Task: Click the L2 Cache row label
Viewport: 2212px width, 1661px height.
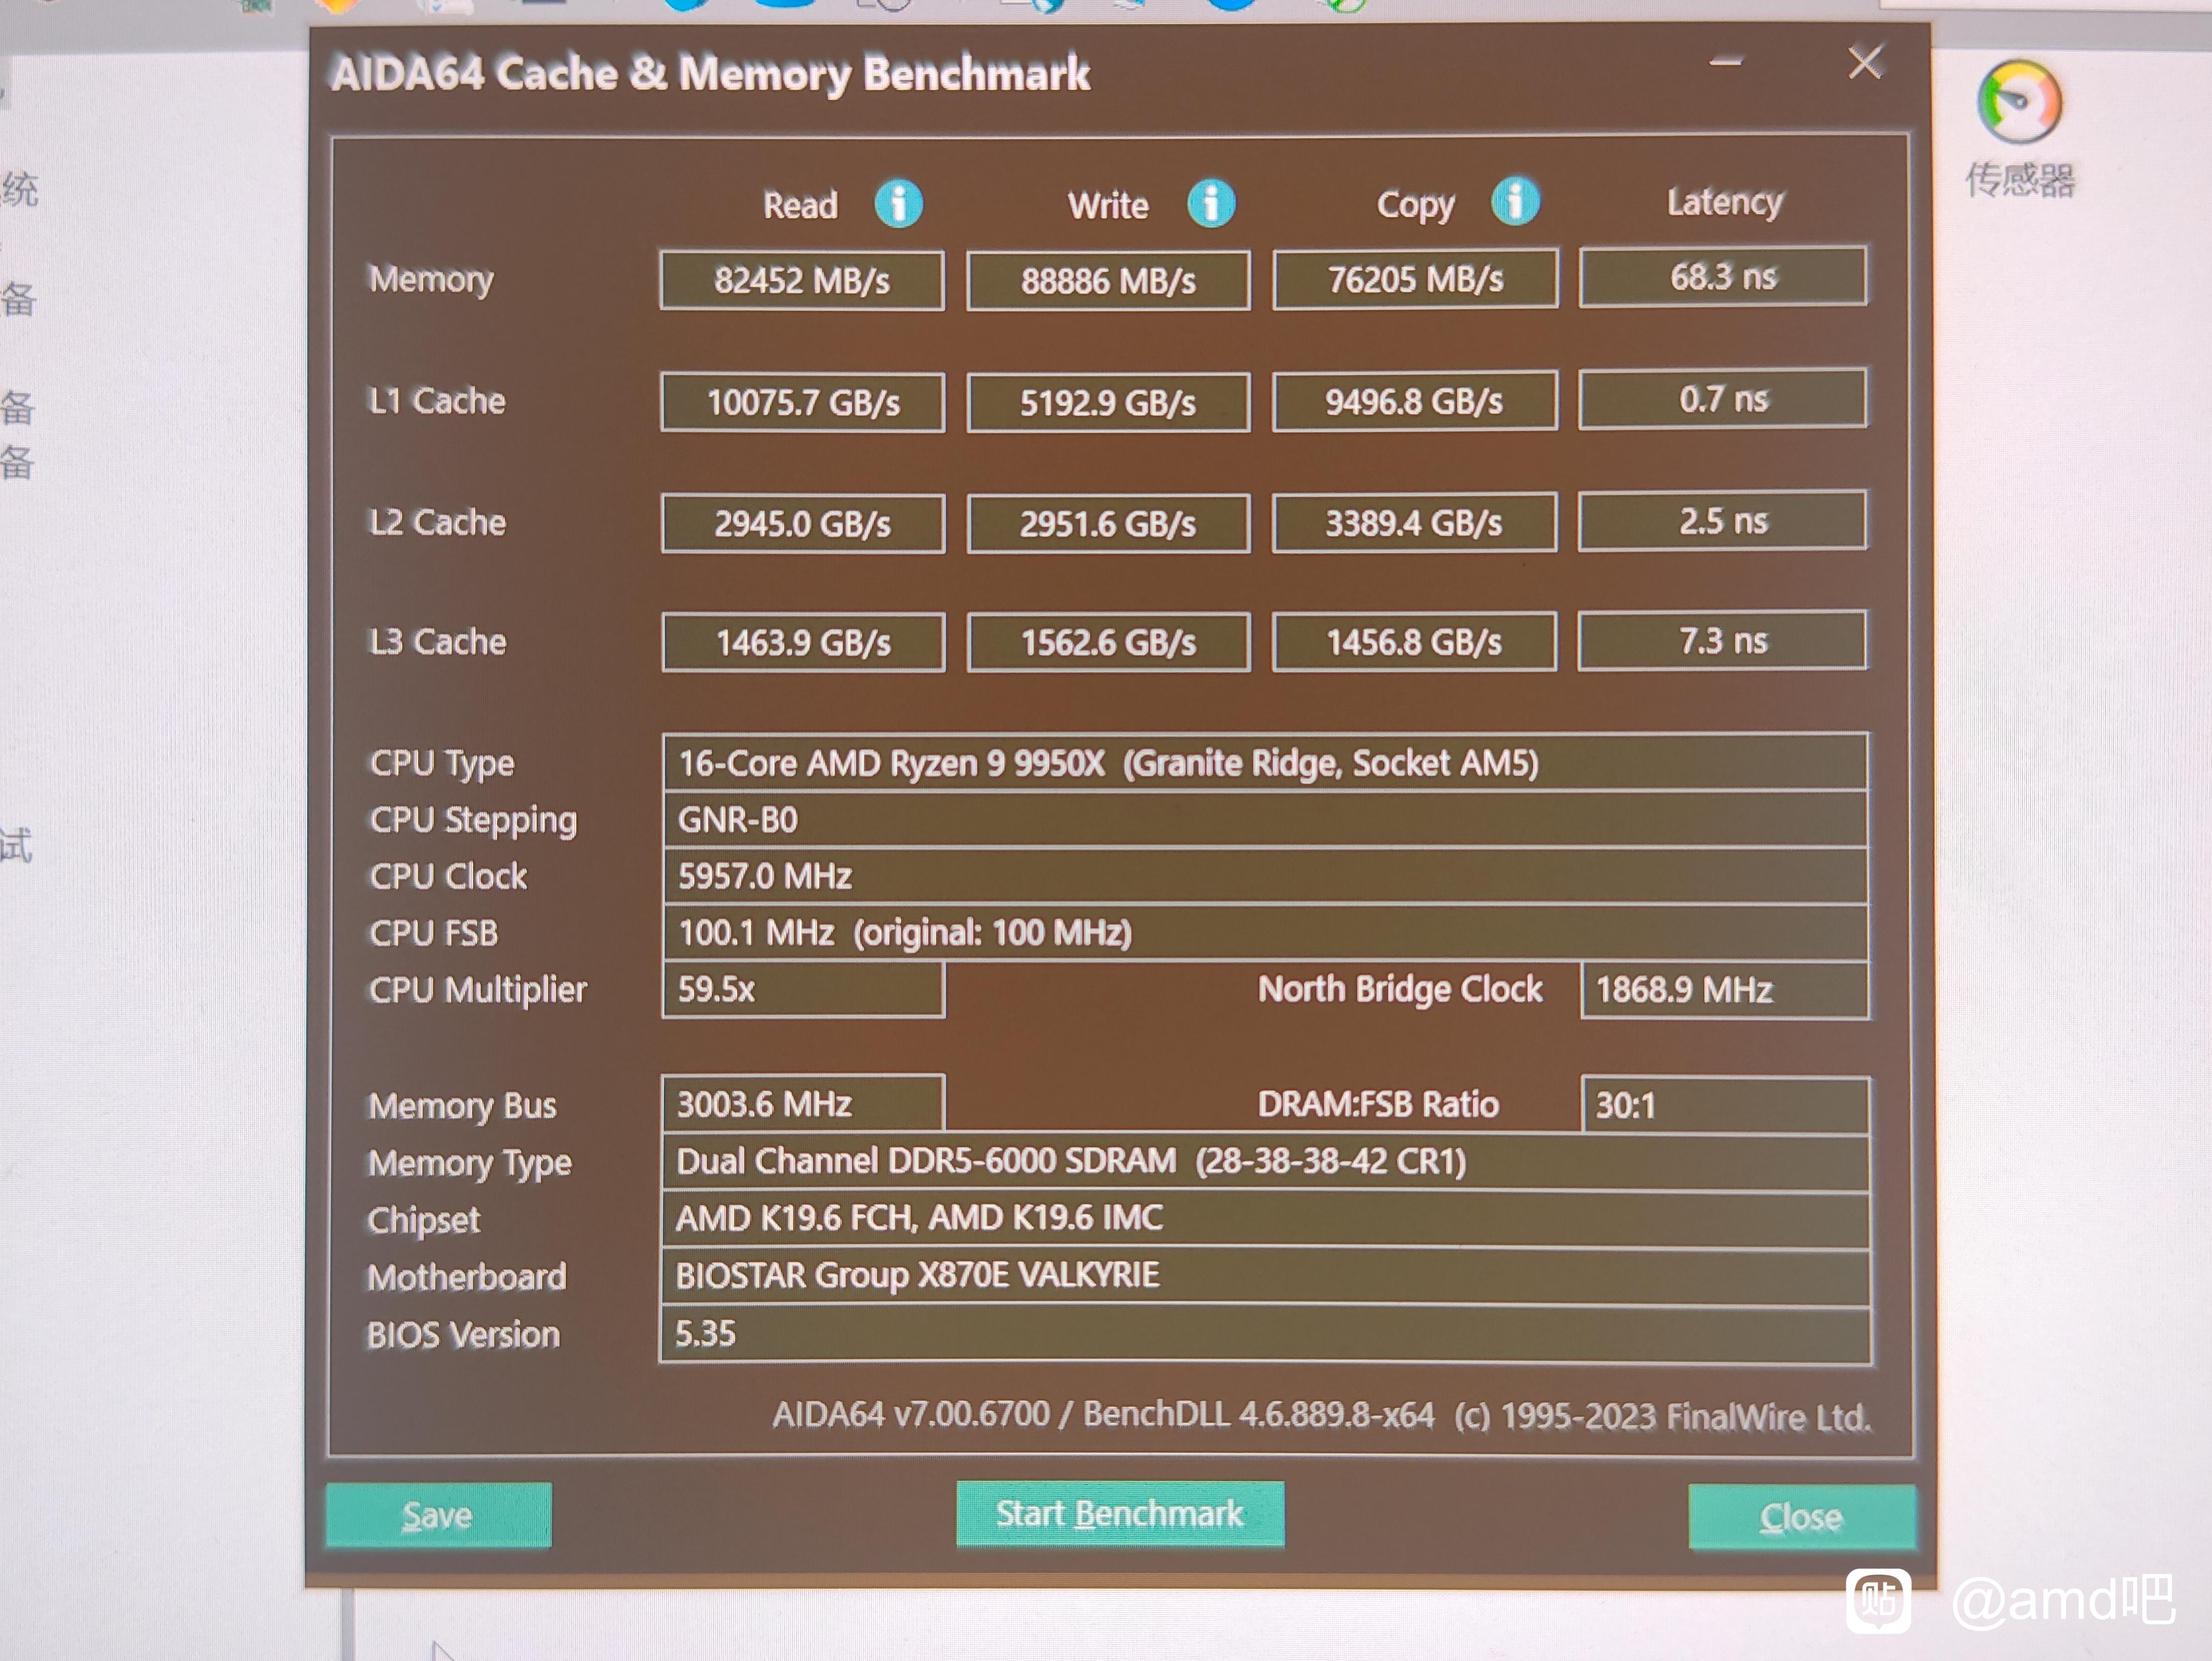Action: point(437,522)
